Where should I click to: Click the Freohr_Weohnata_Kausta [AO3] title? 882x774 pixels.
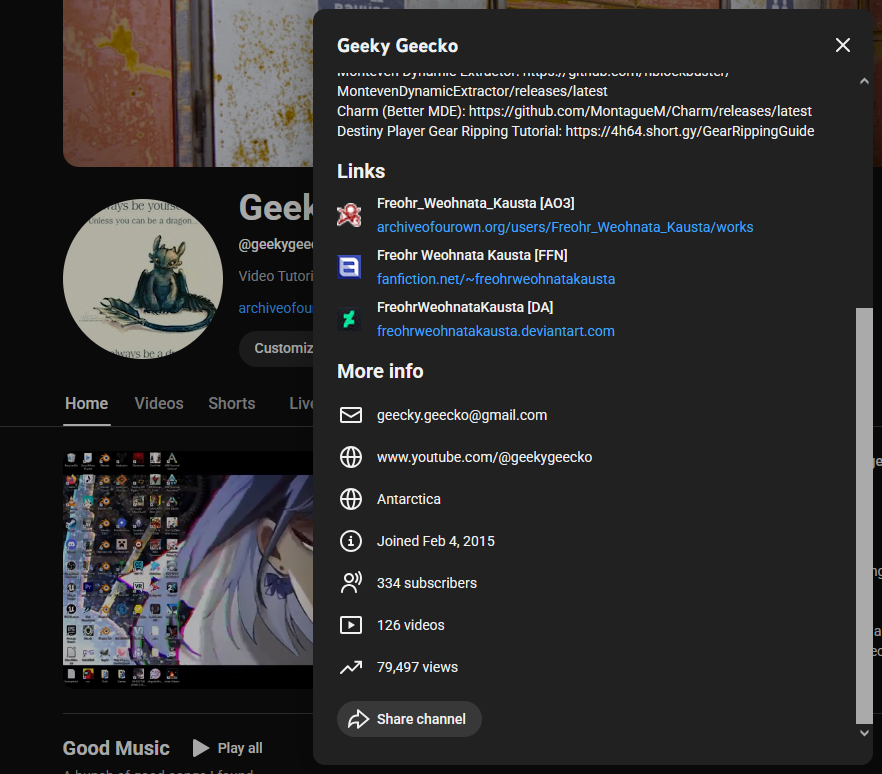tap(475, 203)
